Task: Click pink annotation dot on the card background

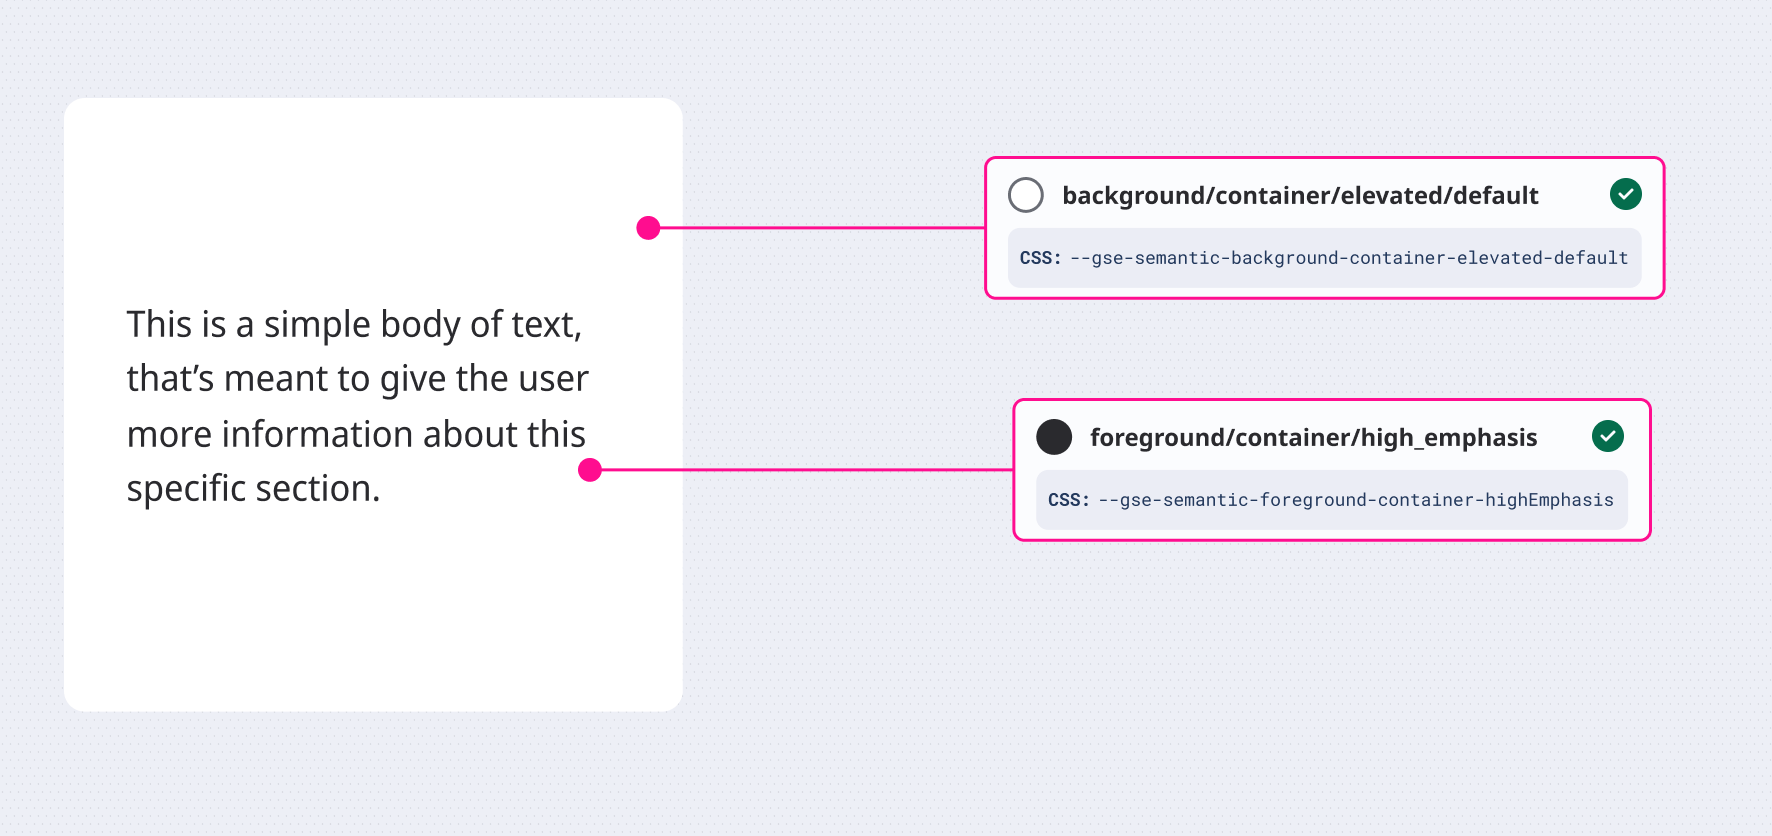Action: point(648,228)
